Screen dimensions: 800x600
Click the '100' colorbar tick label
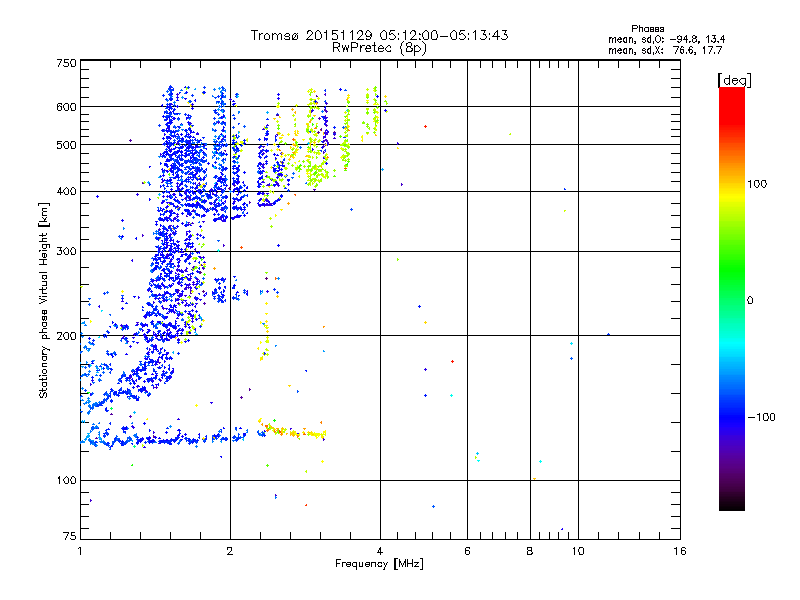tap(757, 184)
